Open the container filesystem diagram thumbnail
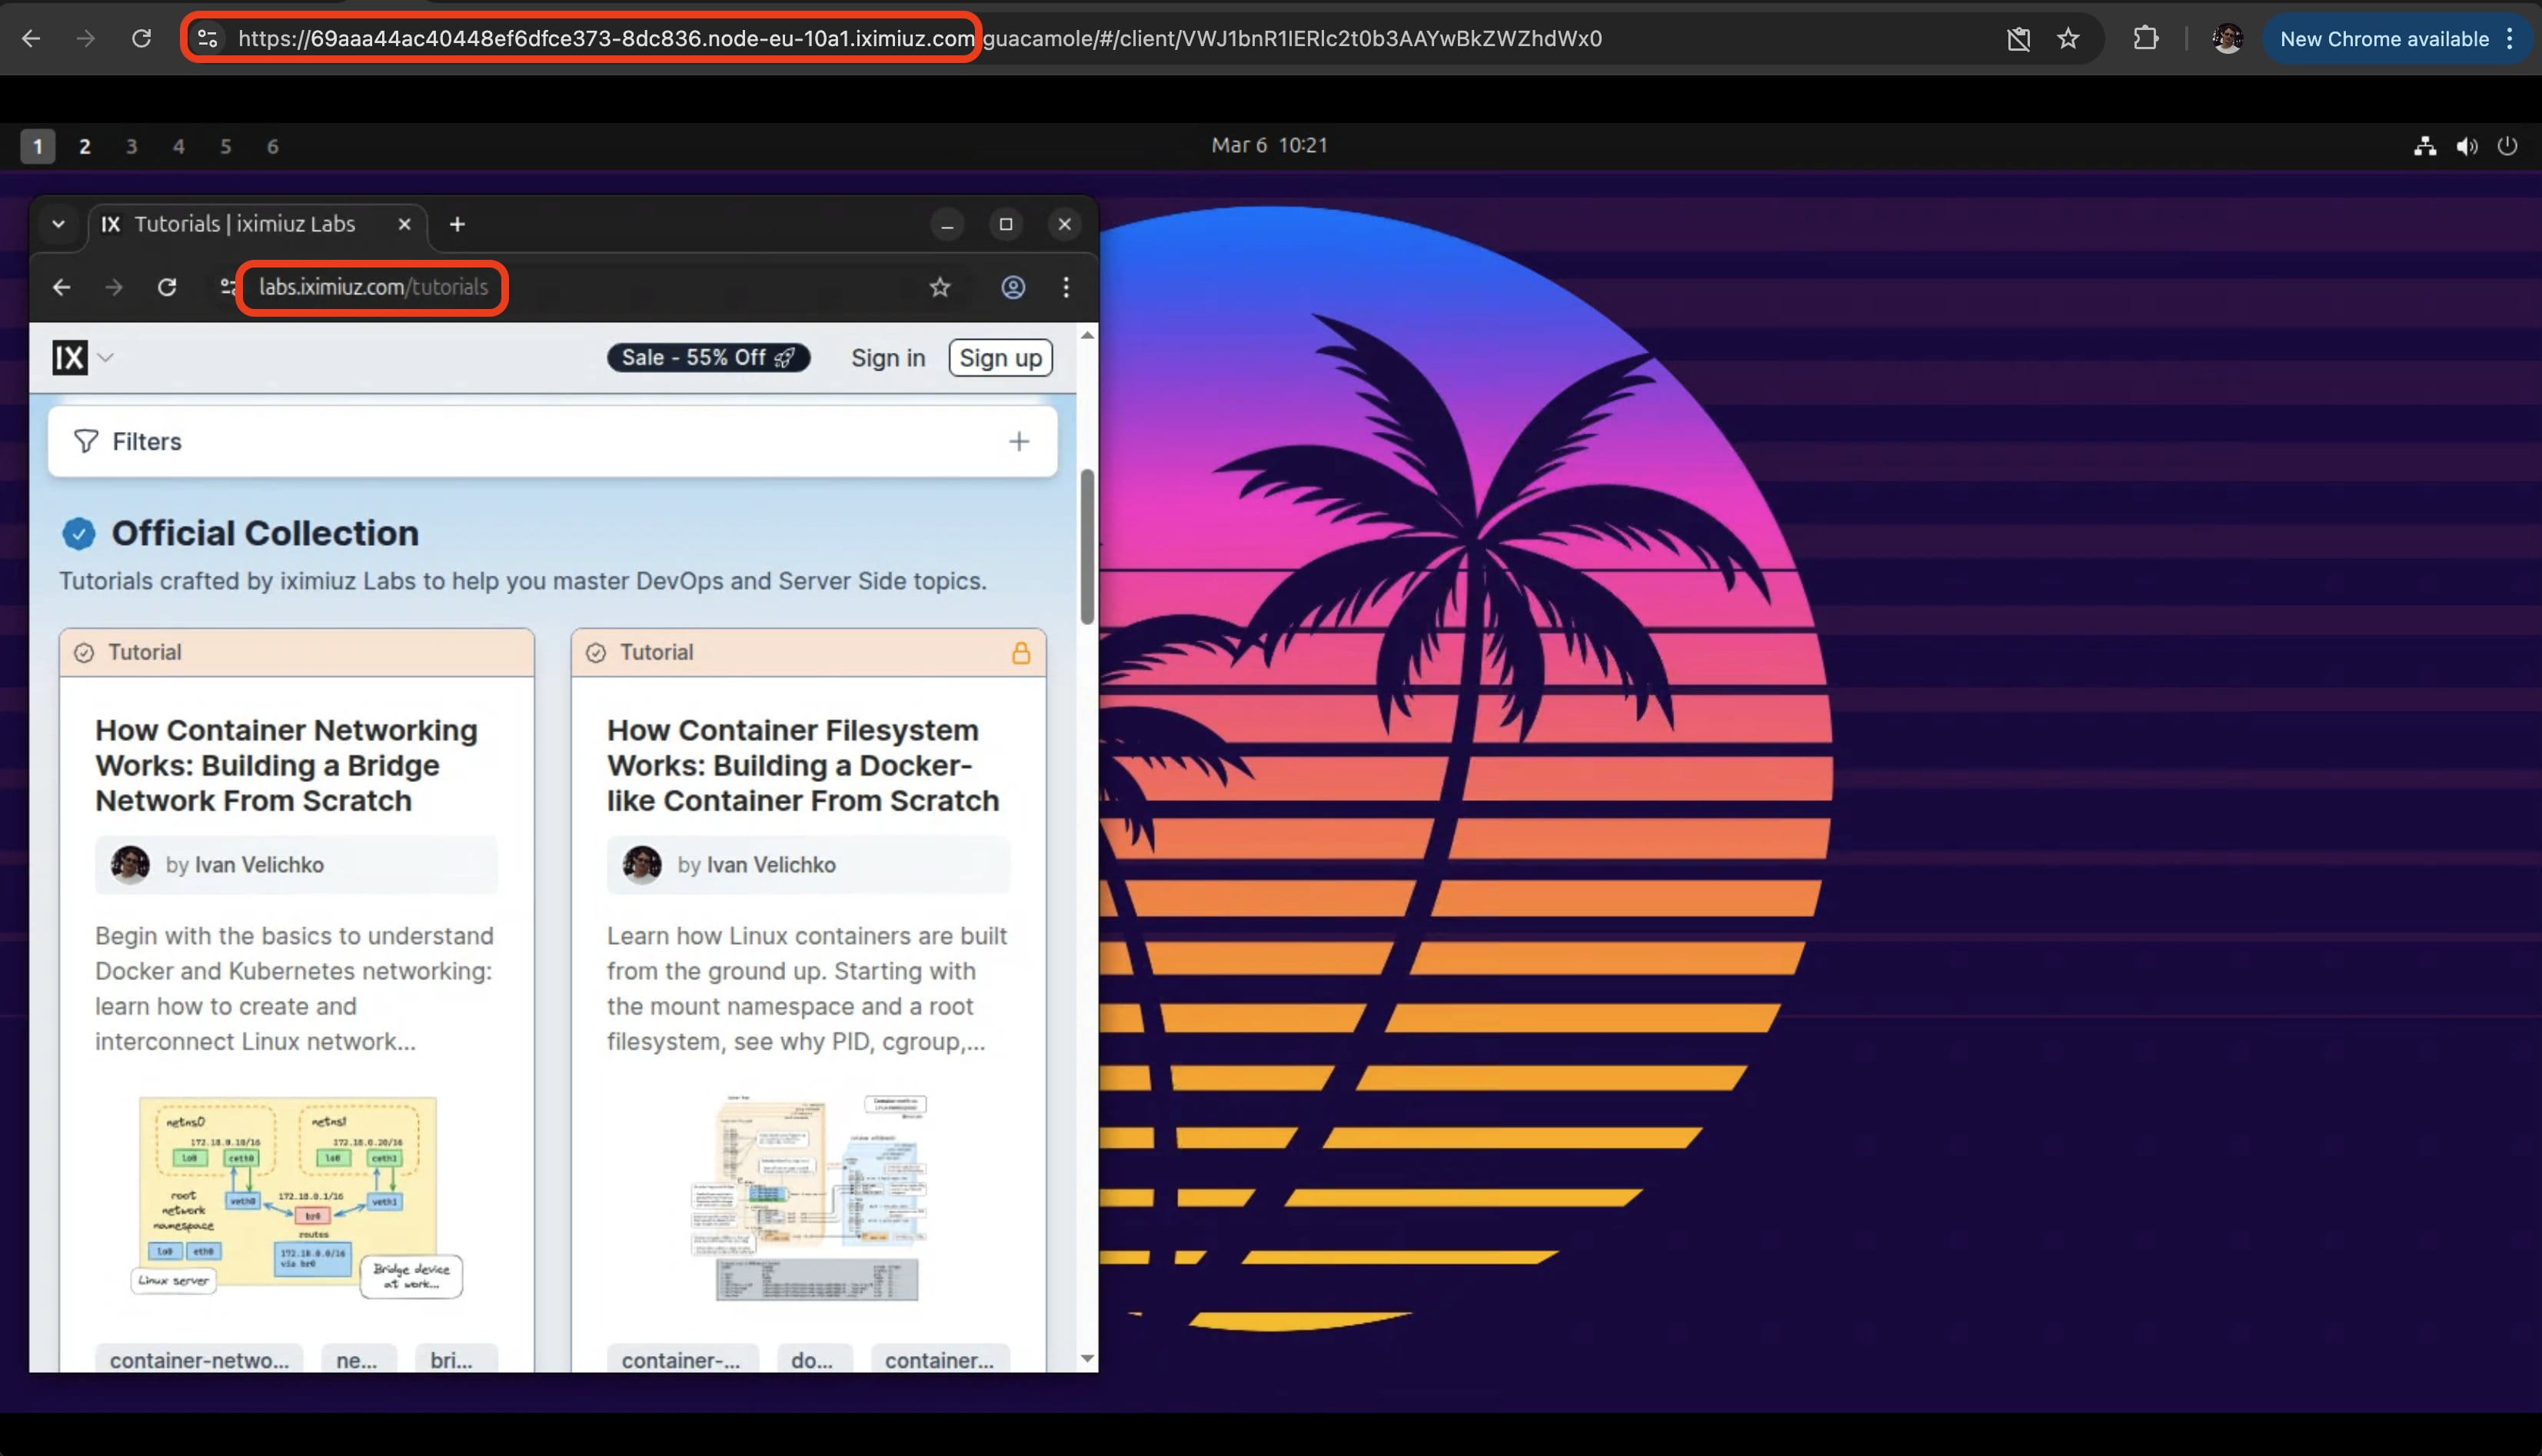2542x1456 pixels. coord(808,1198)
